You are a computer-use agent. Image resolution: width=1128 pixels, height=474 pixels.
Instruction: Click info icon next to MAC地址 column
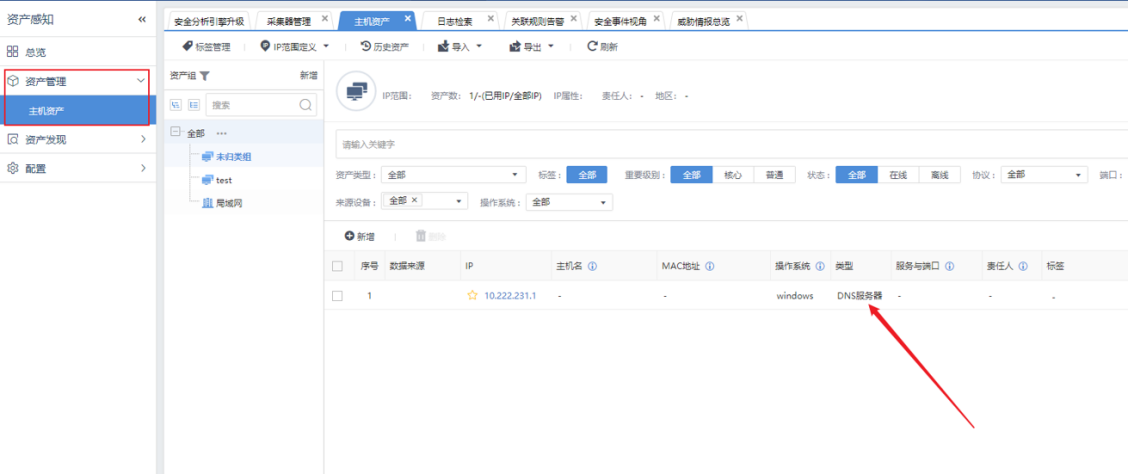[709, 267]
